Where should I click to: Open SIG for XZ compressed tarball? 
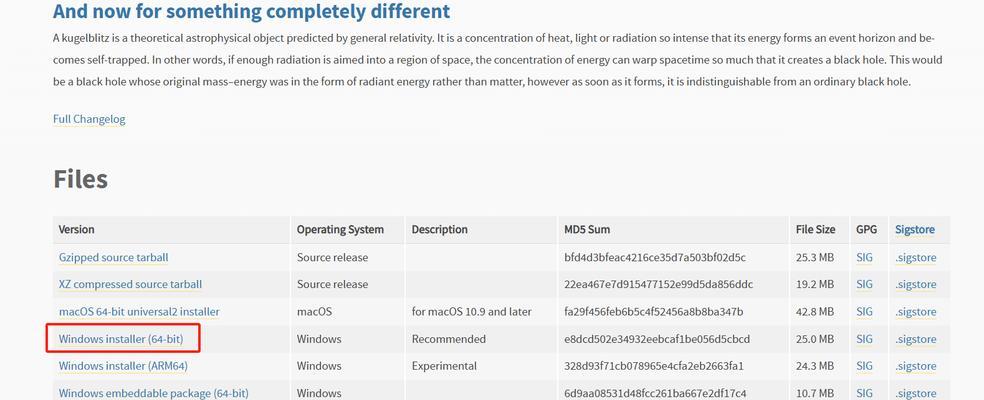coord(864,284)
